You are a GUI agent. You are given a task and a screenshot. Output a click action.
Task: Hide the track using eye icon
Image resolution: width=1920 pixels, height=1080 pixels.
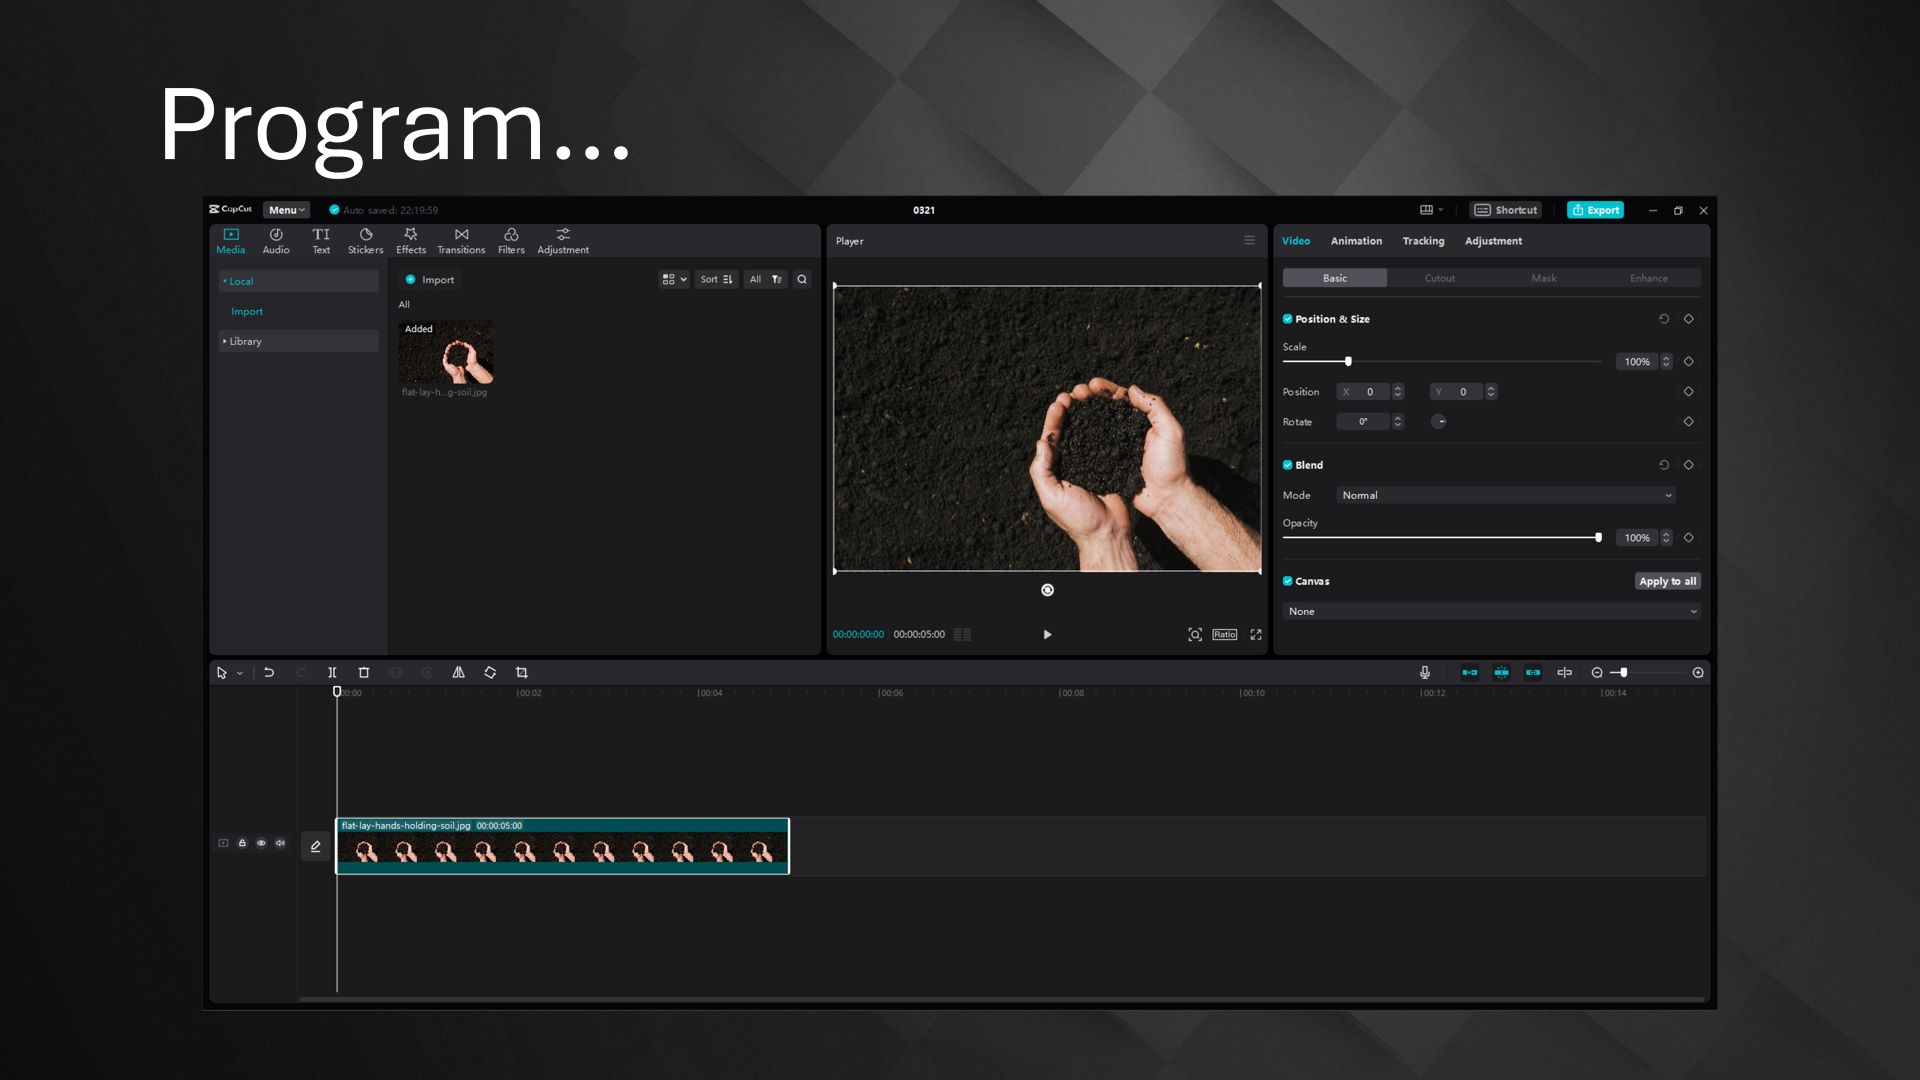point(261,843)
